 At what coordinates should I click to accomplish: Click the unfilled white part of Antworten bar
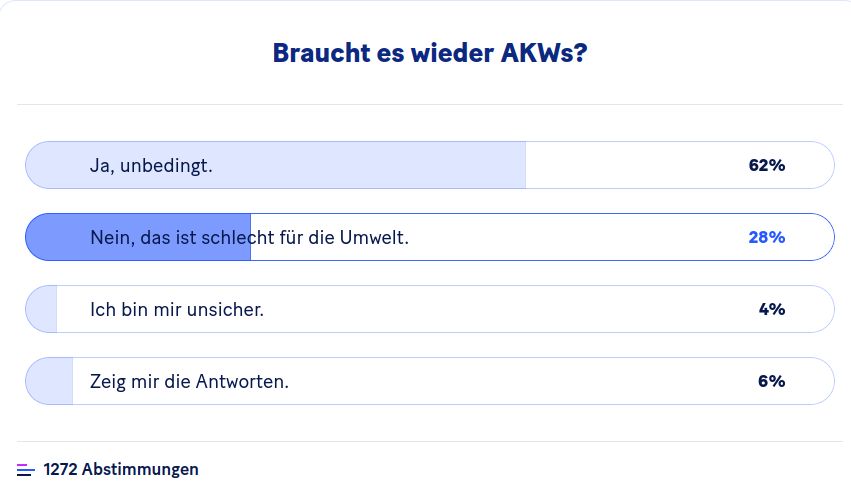[x=500, y=381]
